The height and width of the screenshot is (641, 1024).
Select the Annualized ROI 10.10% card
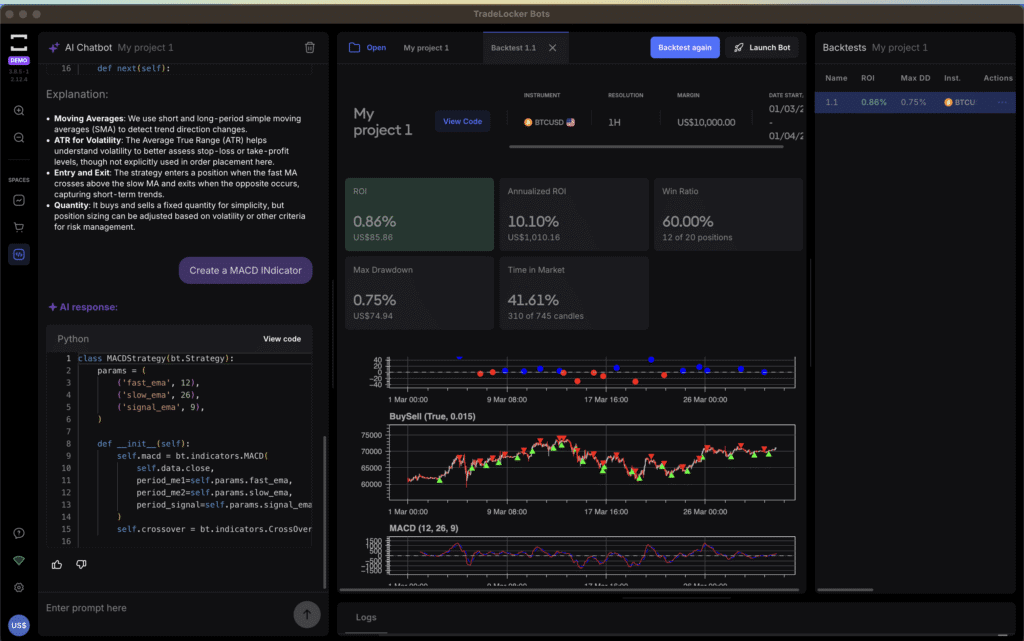tap(574, 214)
